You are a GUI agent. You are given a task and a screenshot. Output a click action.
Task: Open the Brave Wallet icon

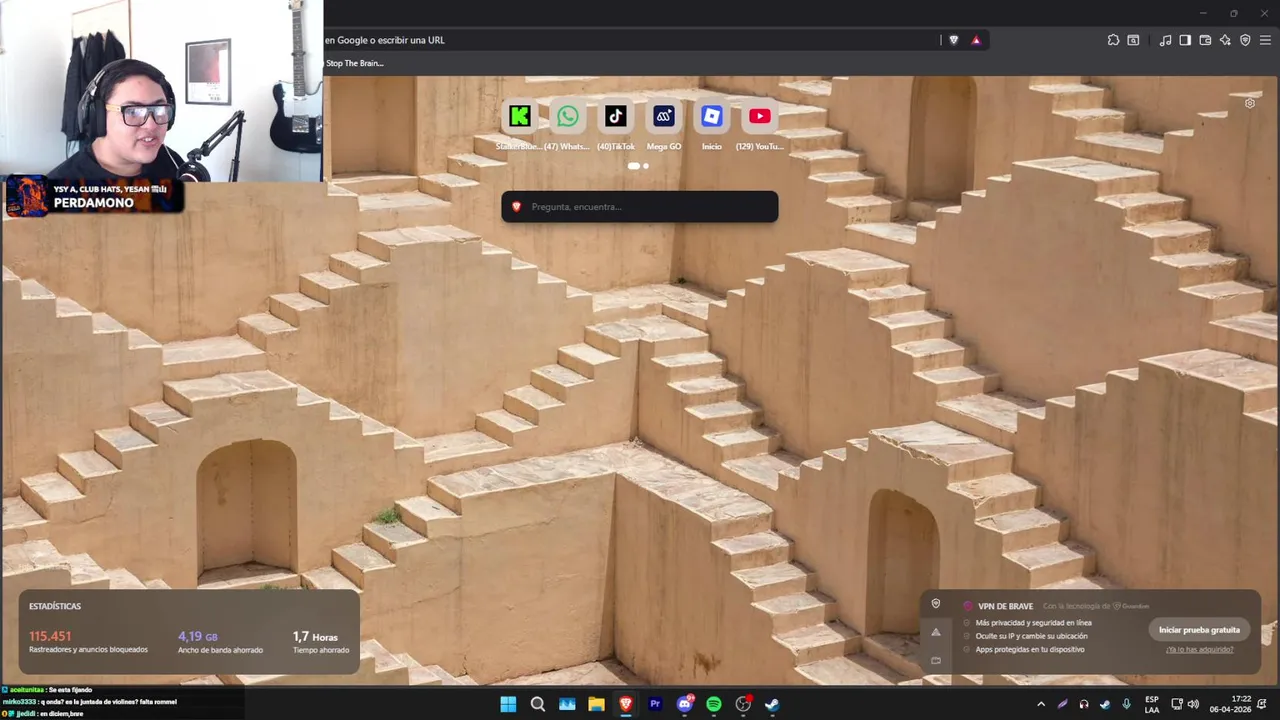point(1205,40)
